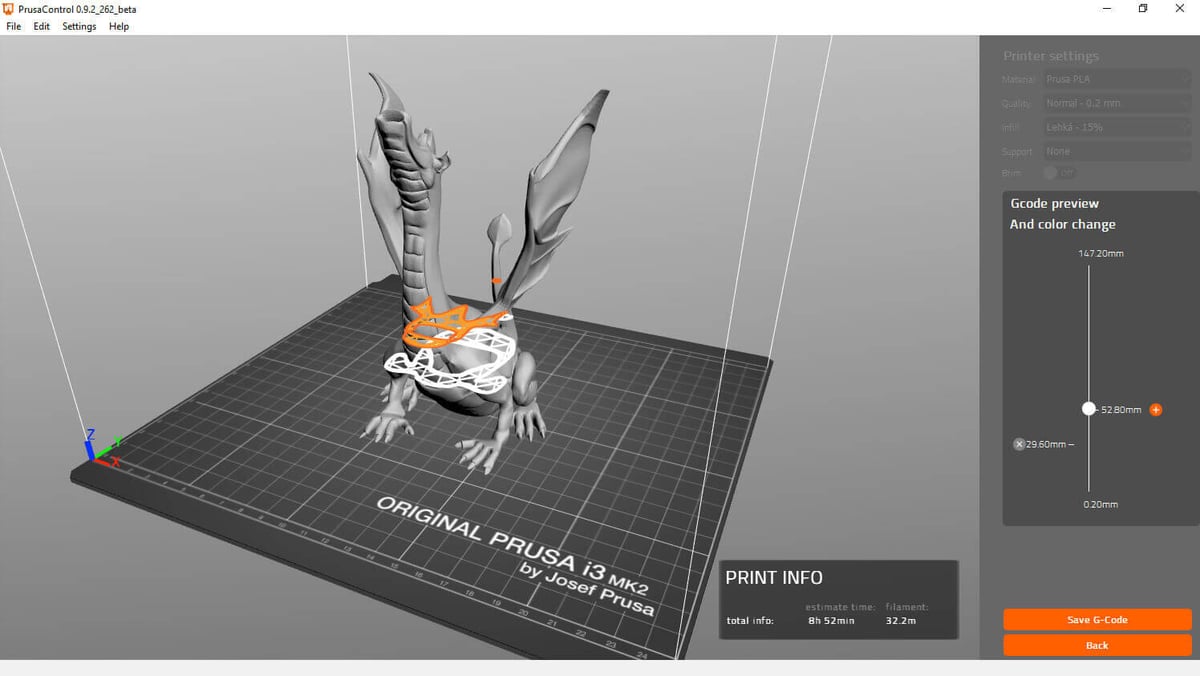Click the layer slider handle at 52.80mm
Image resolution: width=1200 pixels, height=676 pixels.
[1088, 409]
